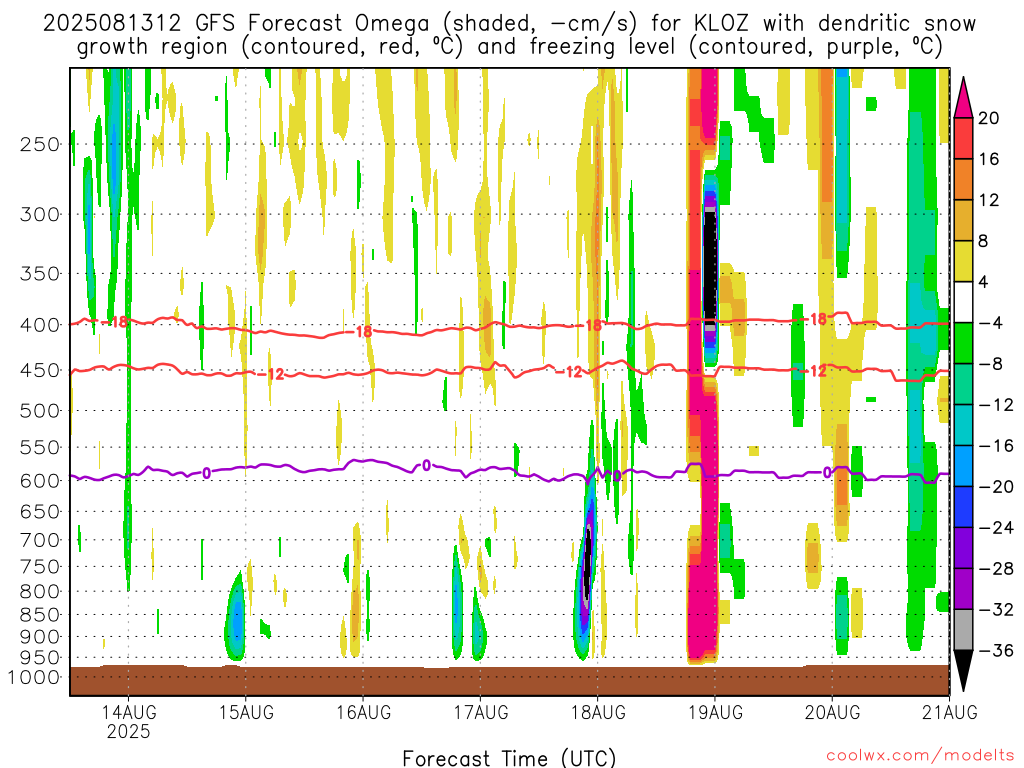Image resolution: width=1024 pixels, height=768 pixels.
Task: Select the legend value -8
Action: click(x=991, y=364)
